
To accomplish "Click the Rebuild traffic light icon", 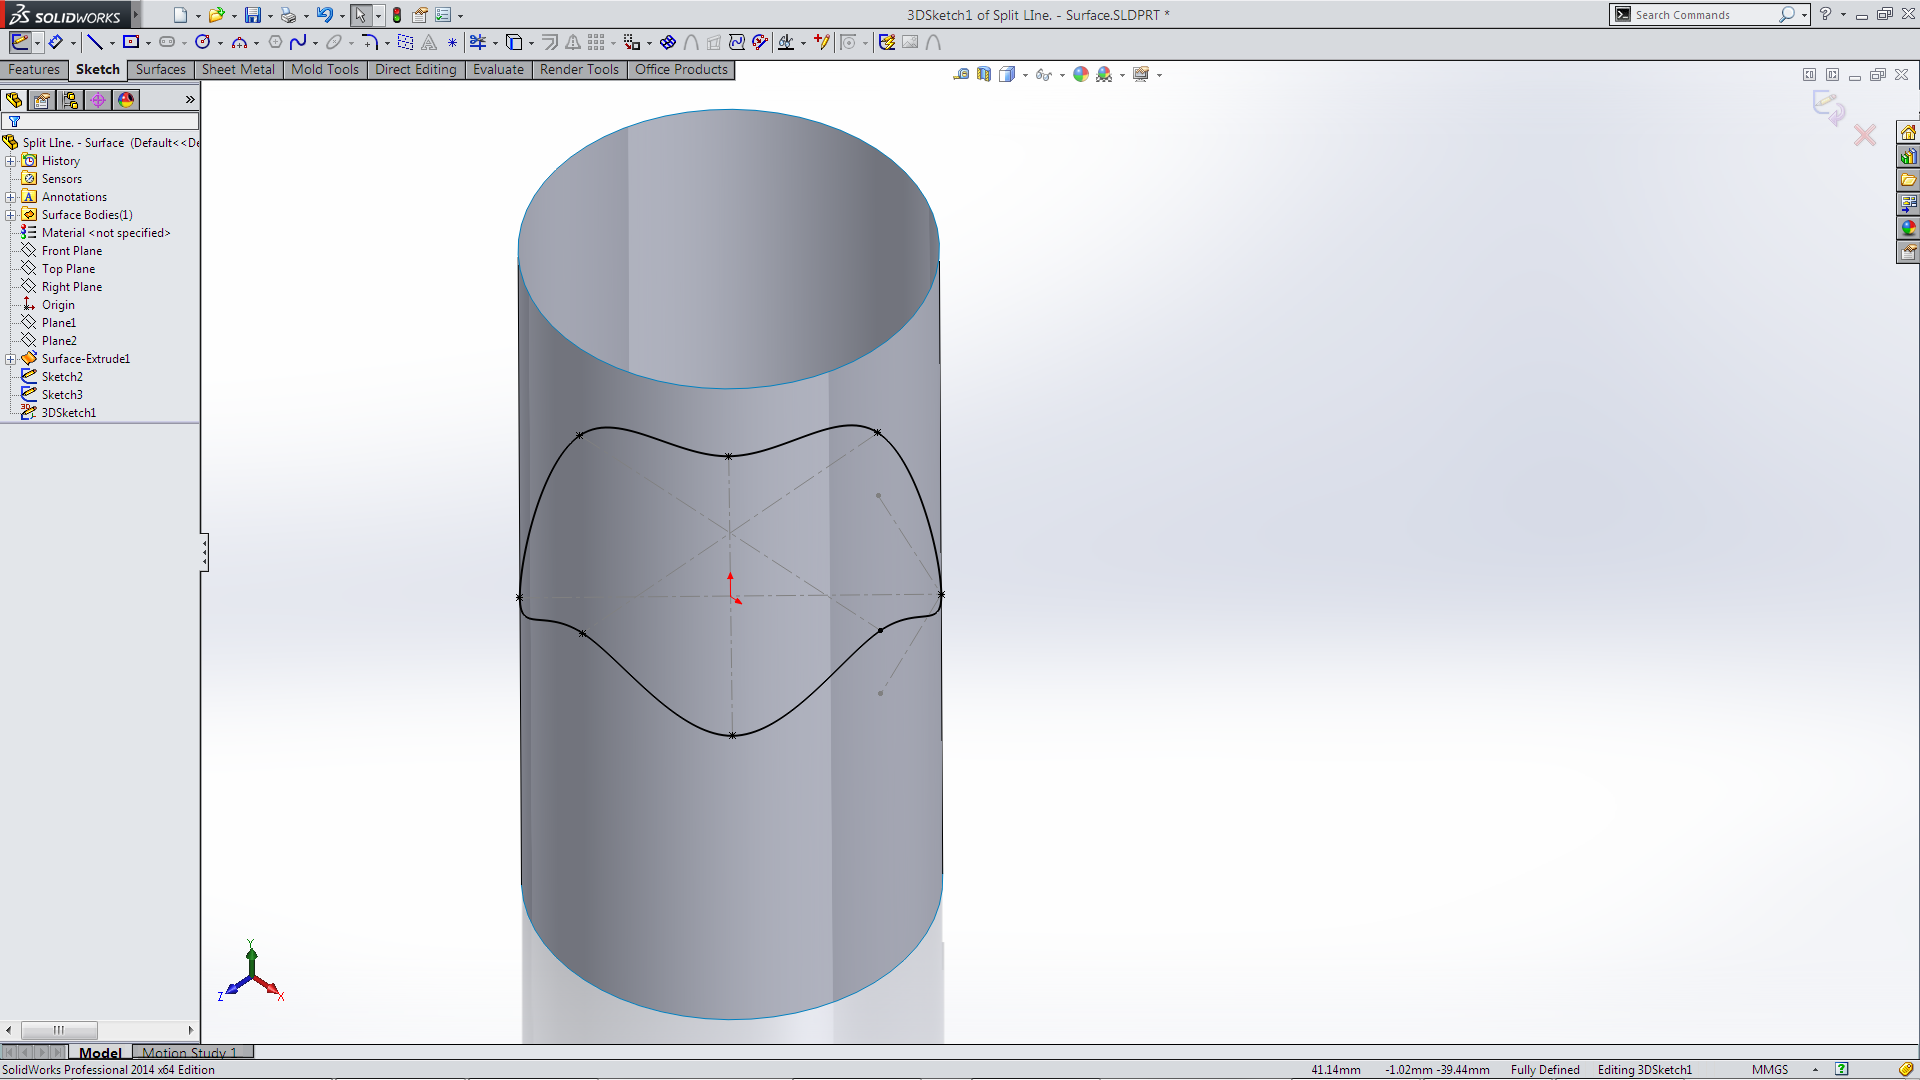I will (397, 15).
